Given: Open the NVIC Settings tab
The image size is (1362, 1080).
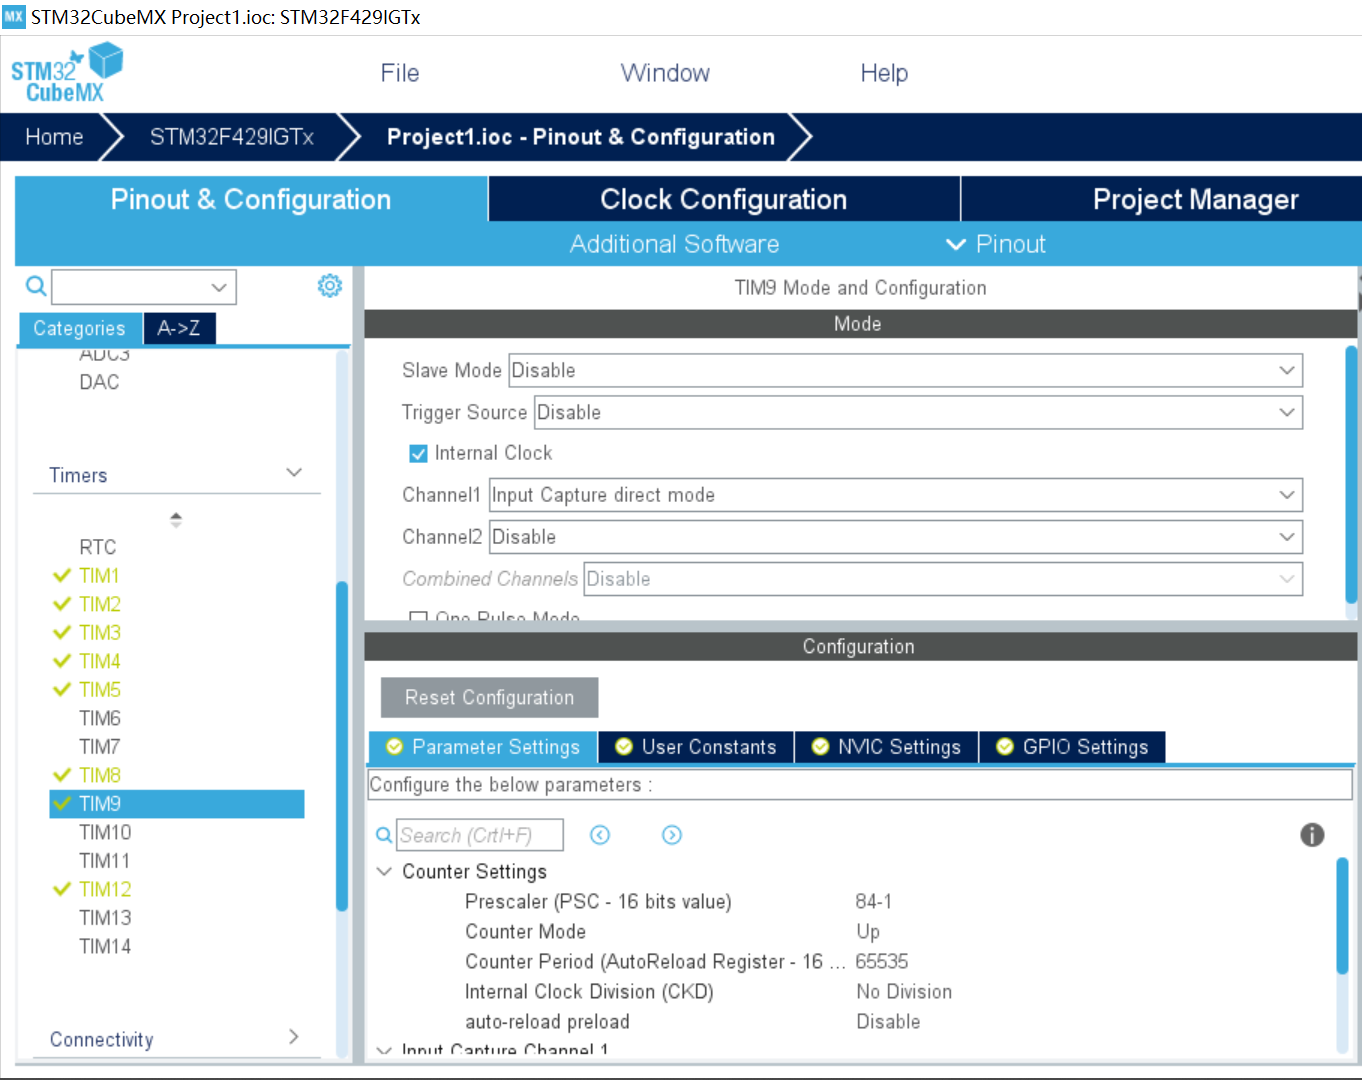Looking at the screenshot, I should pyautogui.click(x=886, y=747).
